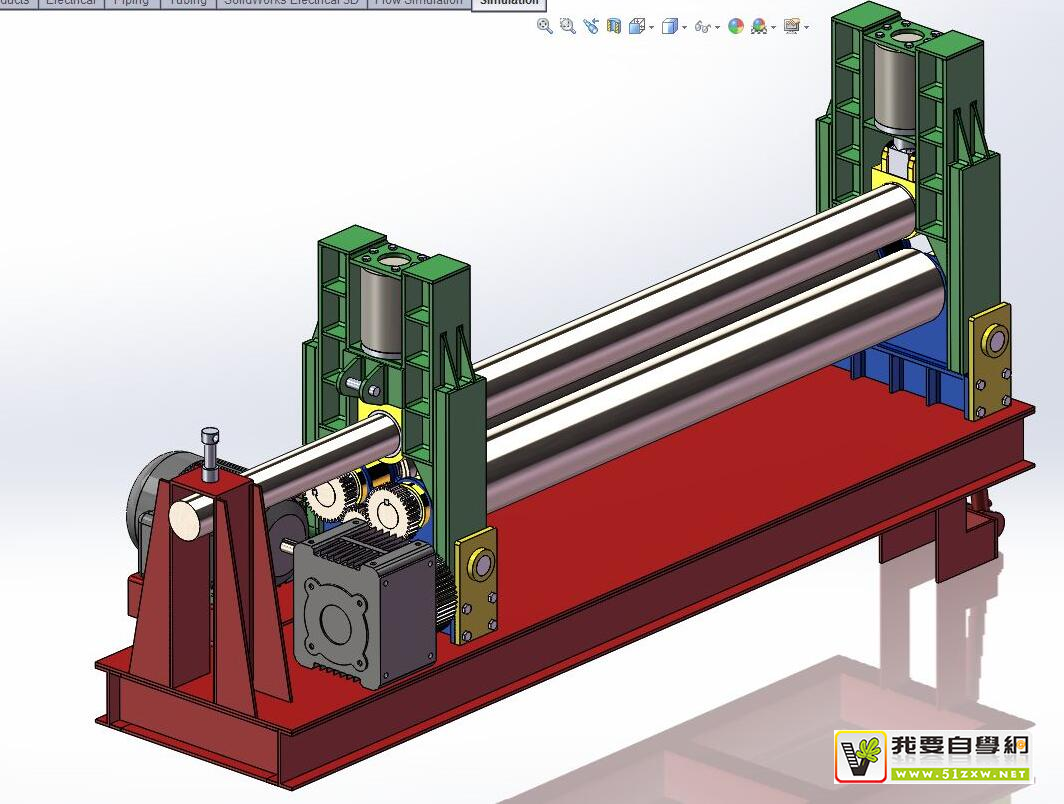Click the green leaf watermark logo
The image size is (1064, 804).
861,757
